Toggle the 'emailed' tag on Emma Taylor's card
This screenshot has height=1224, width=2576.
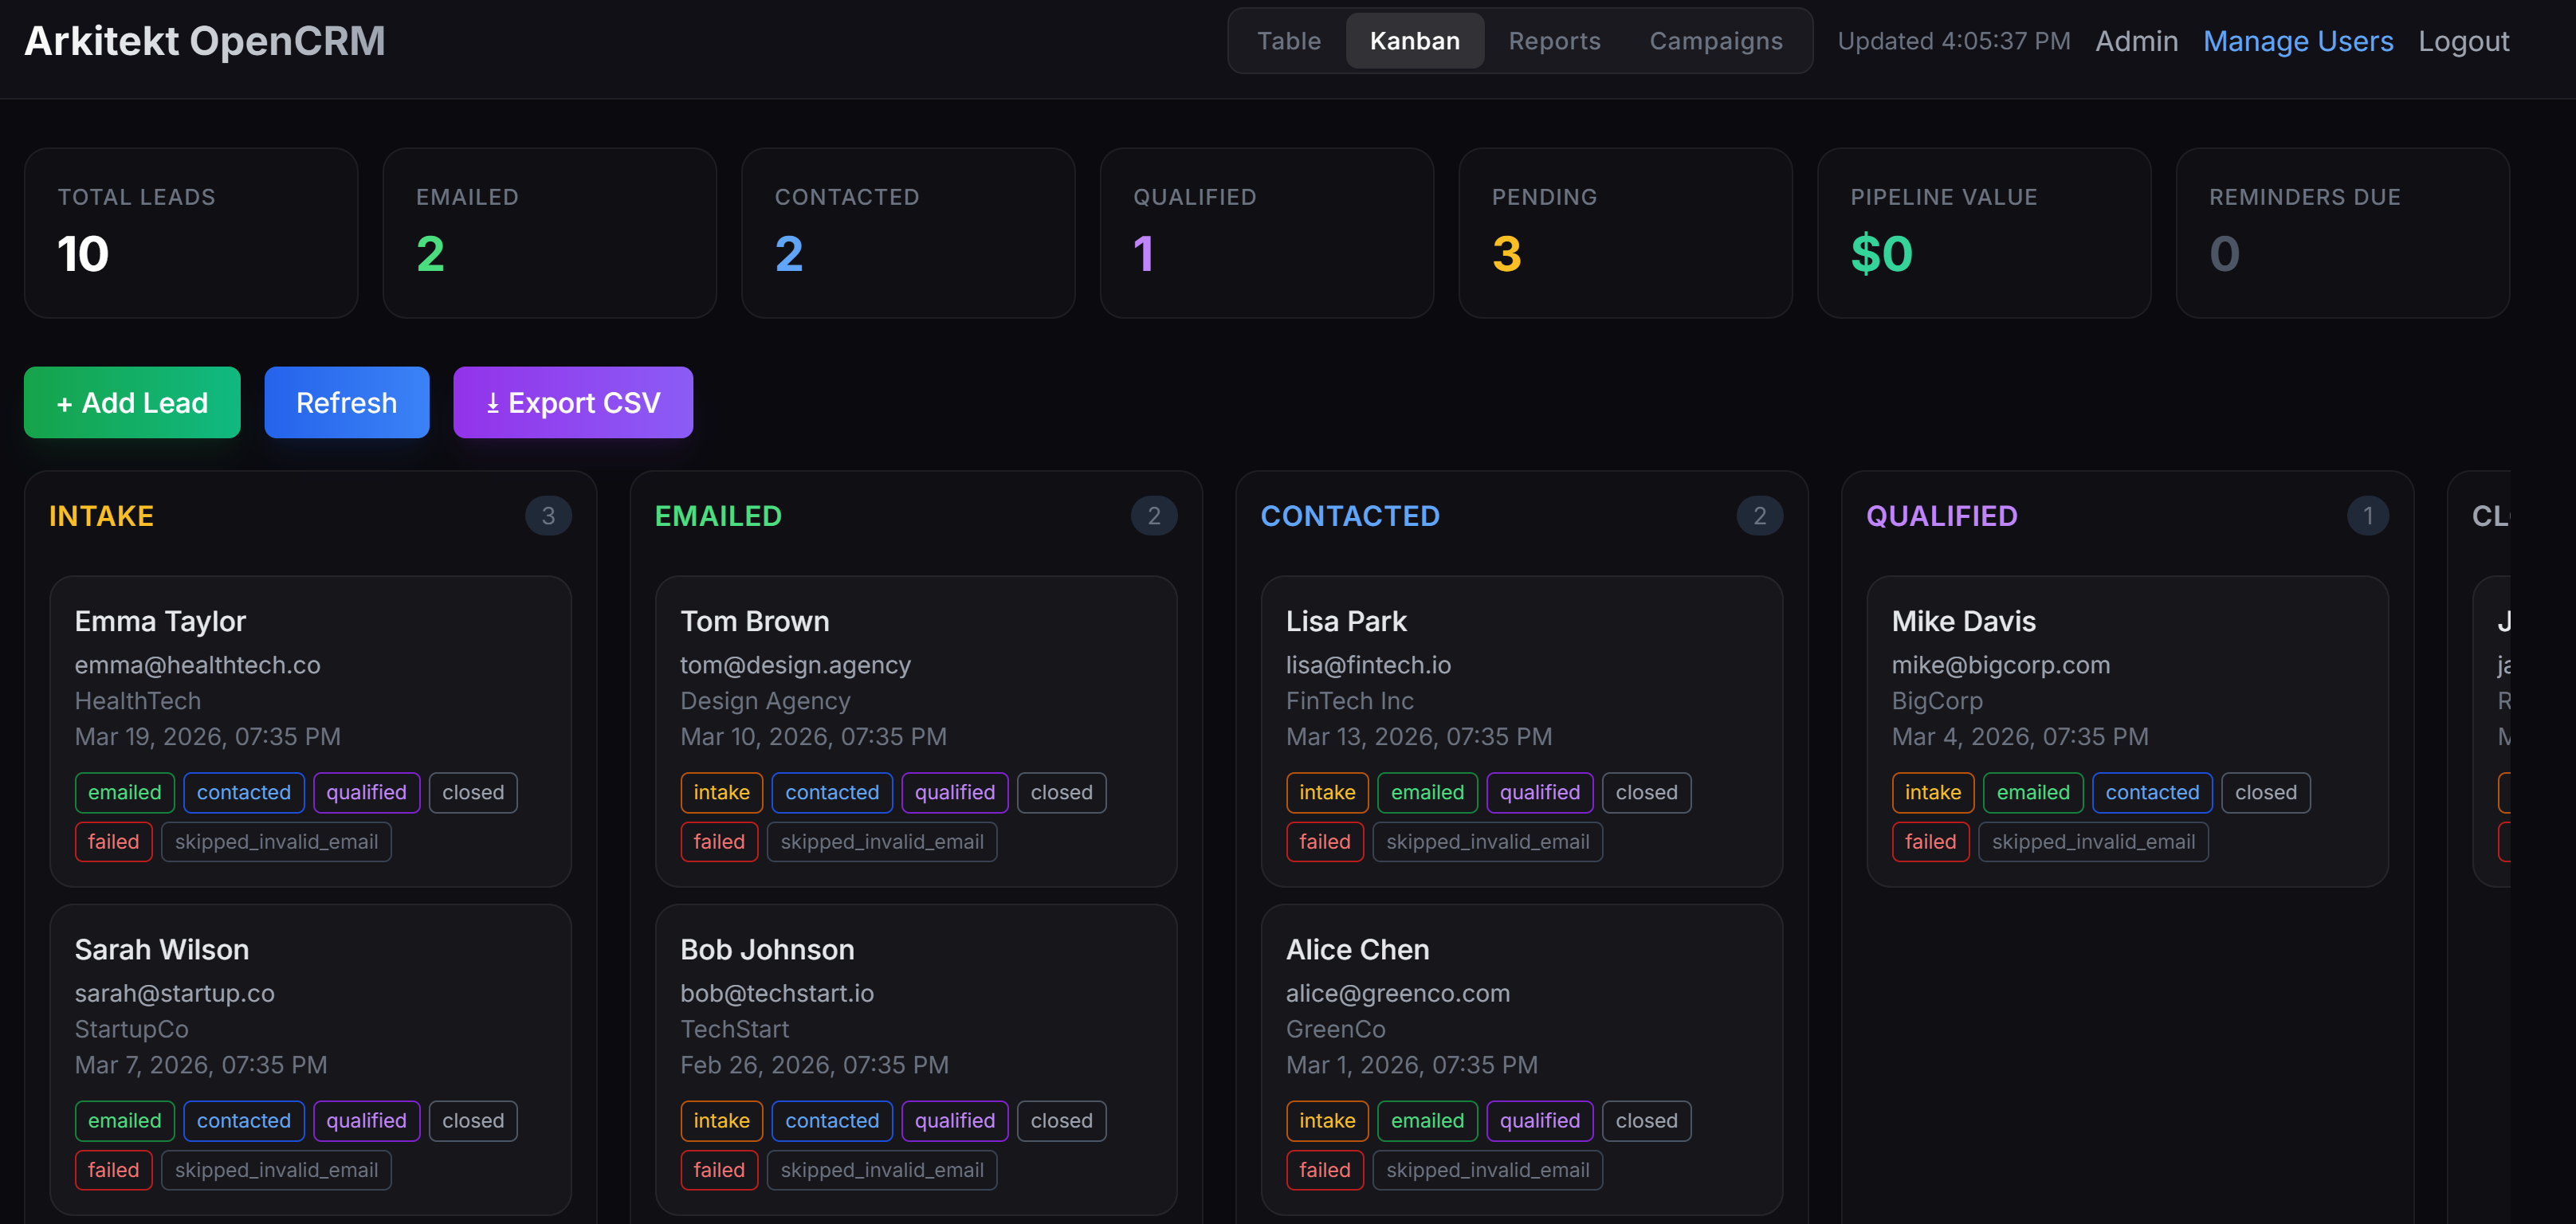124,792
